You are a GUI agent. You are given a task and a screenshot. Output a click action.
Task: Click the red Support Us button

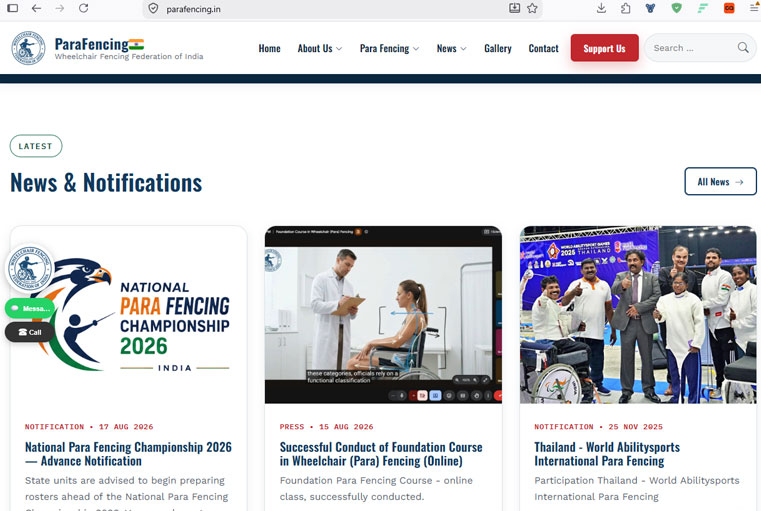[604, 48]
